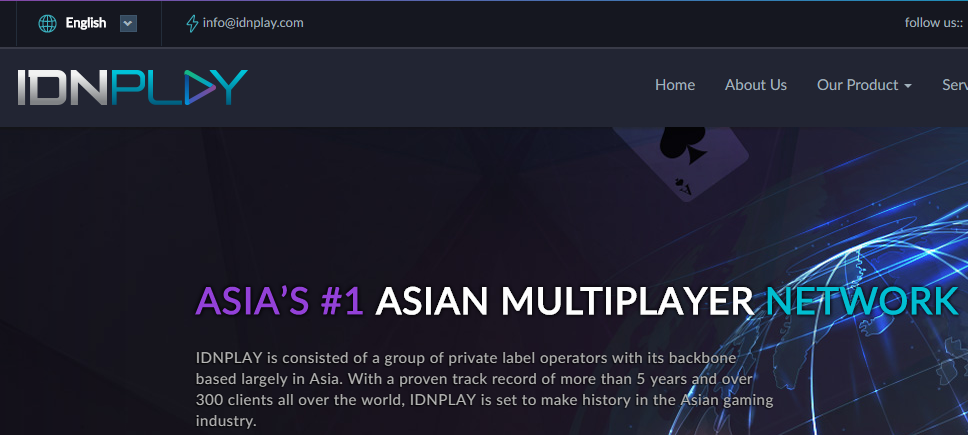Click the IDNPLAY logo
Viewport: 968px width, 435px height.
(132, 87)
